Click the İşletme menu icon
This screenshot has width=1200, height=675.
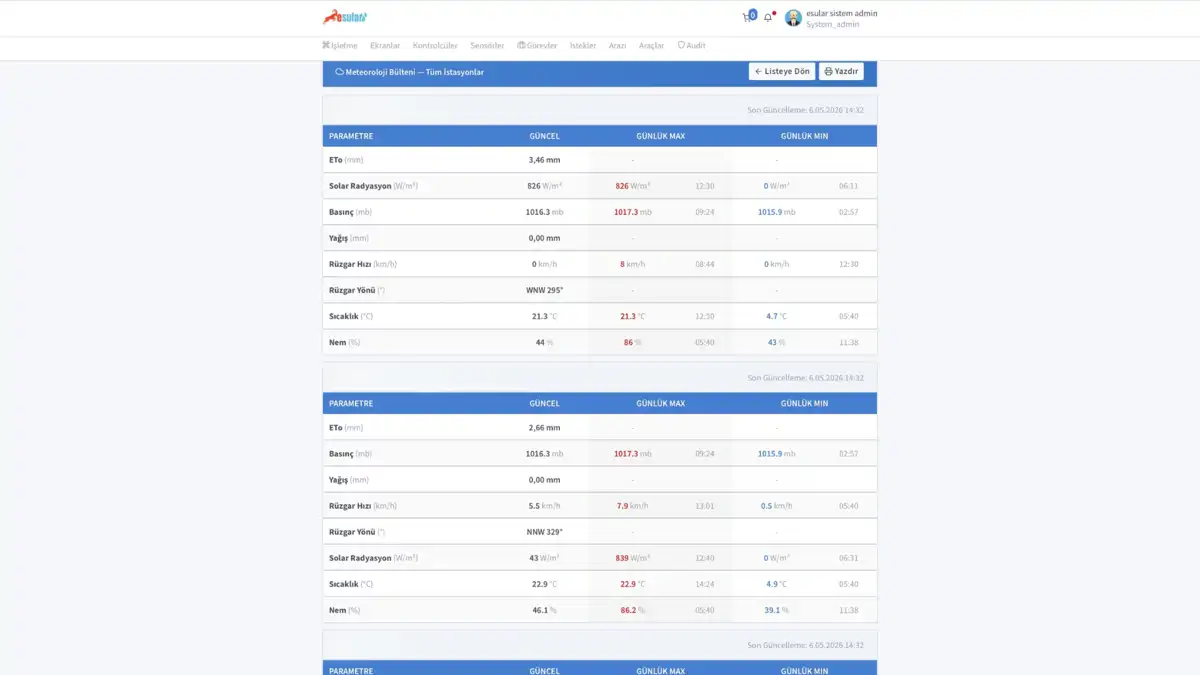(x=326, y=45)
